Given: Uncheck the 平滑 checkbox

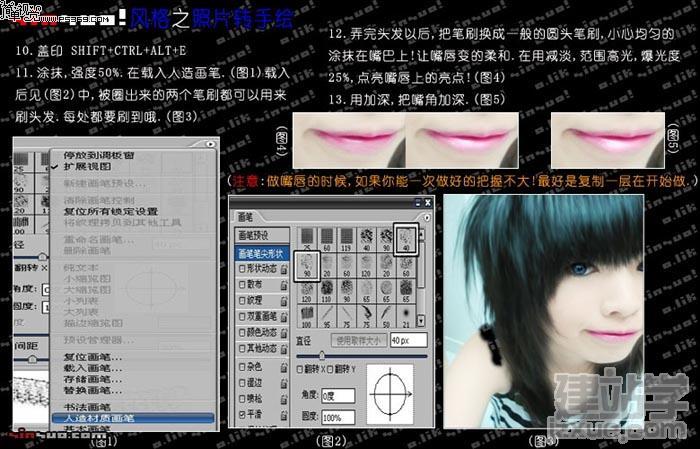Looking at the screenshot, I should pos(242,415).
